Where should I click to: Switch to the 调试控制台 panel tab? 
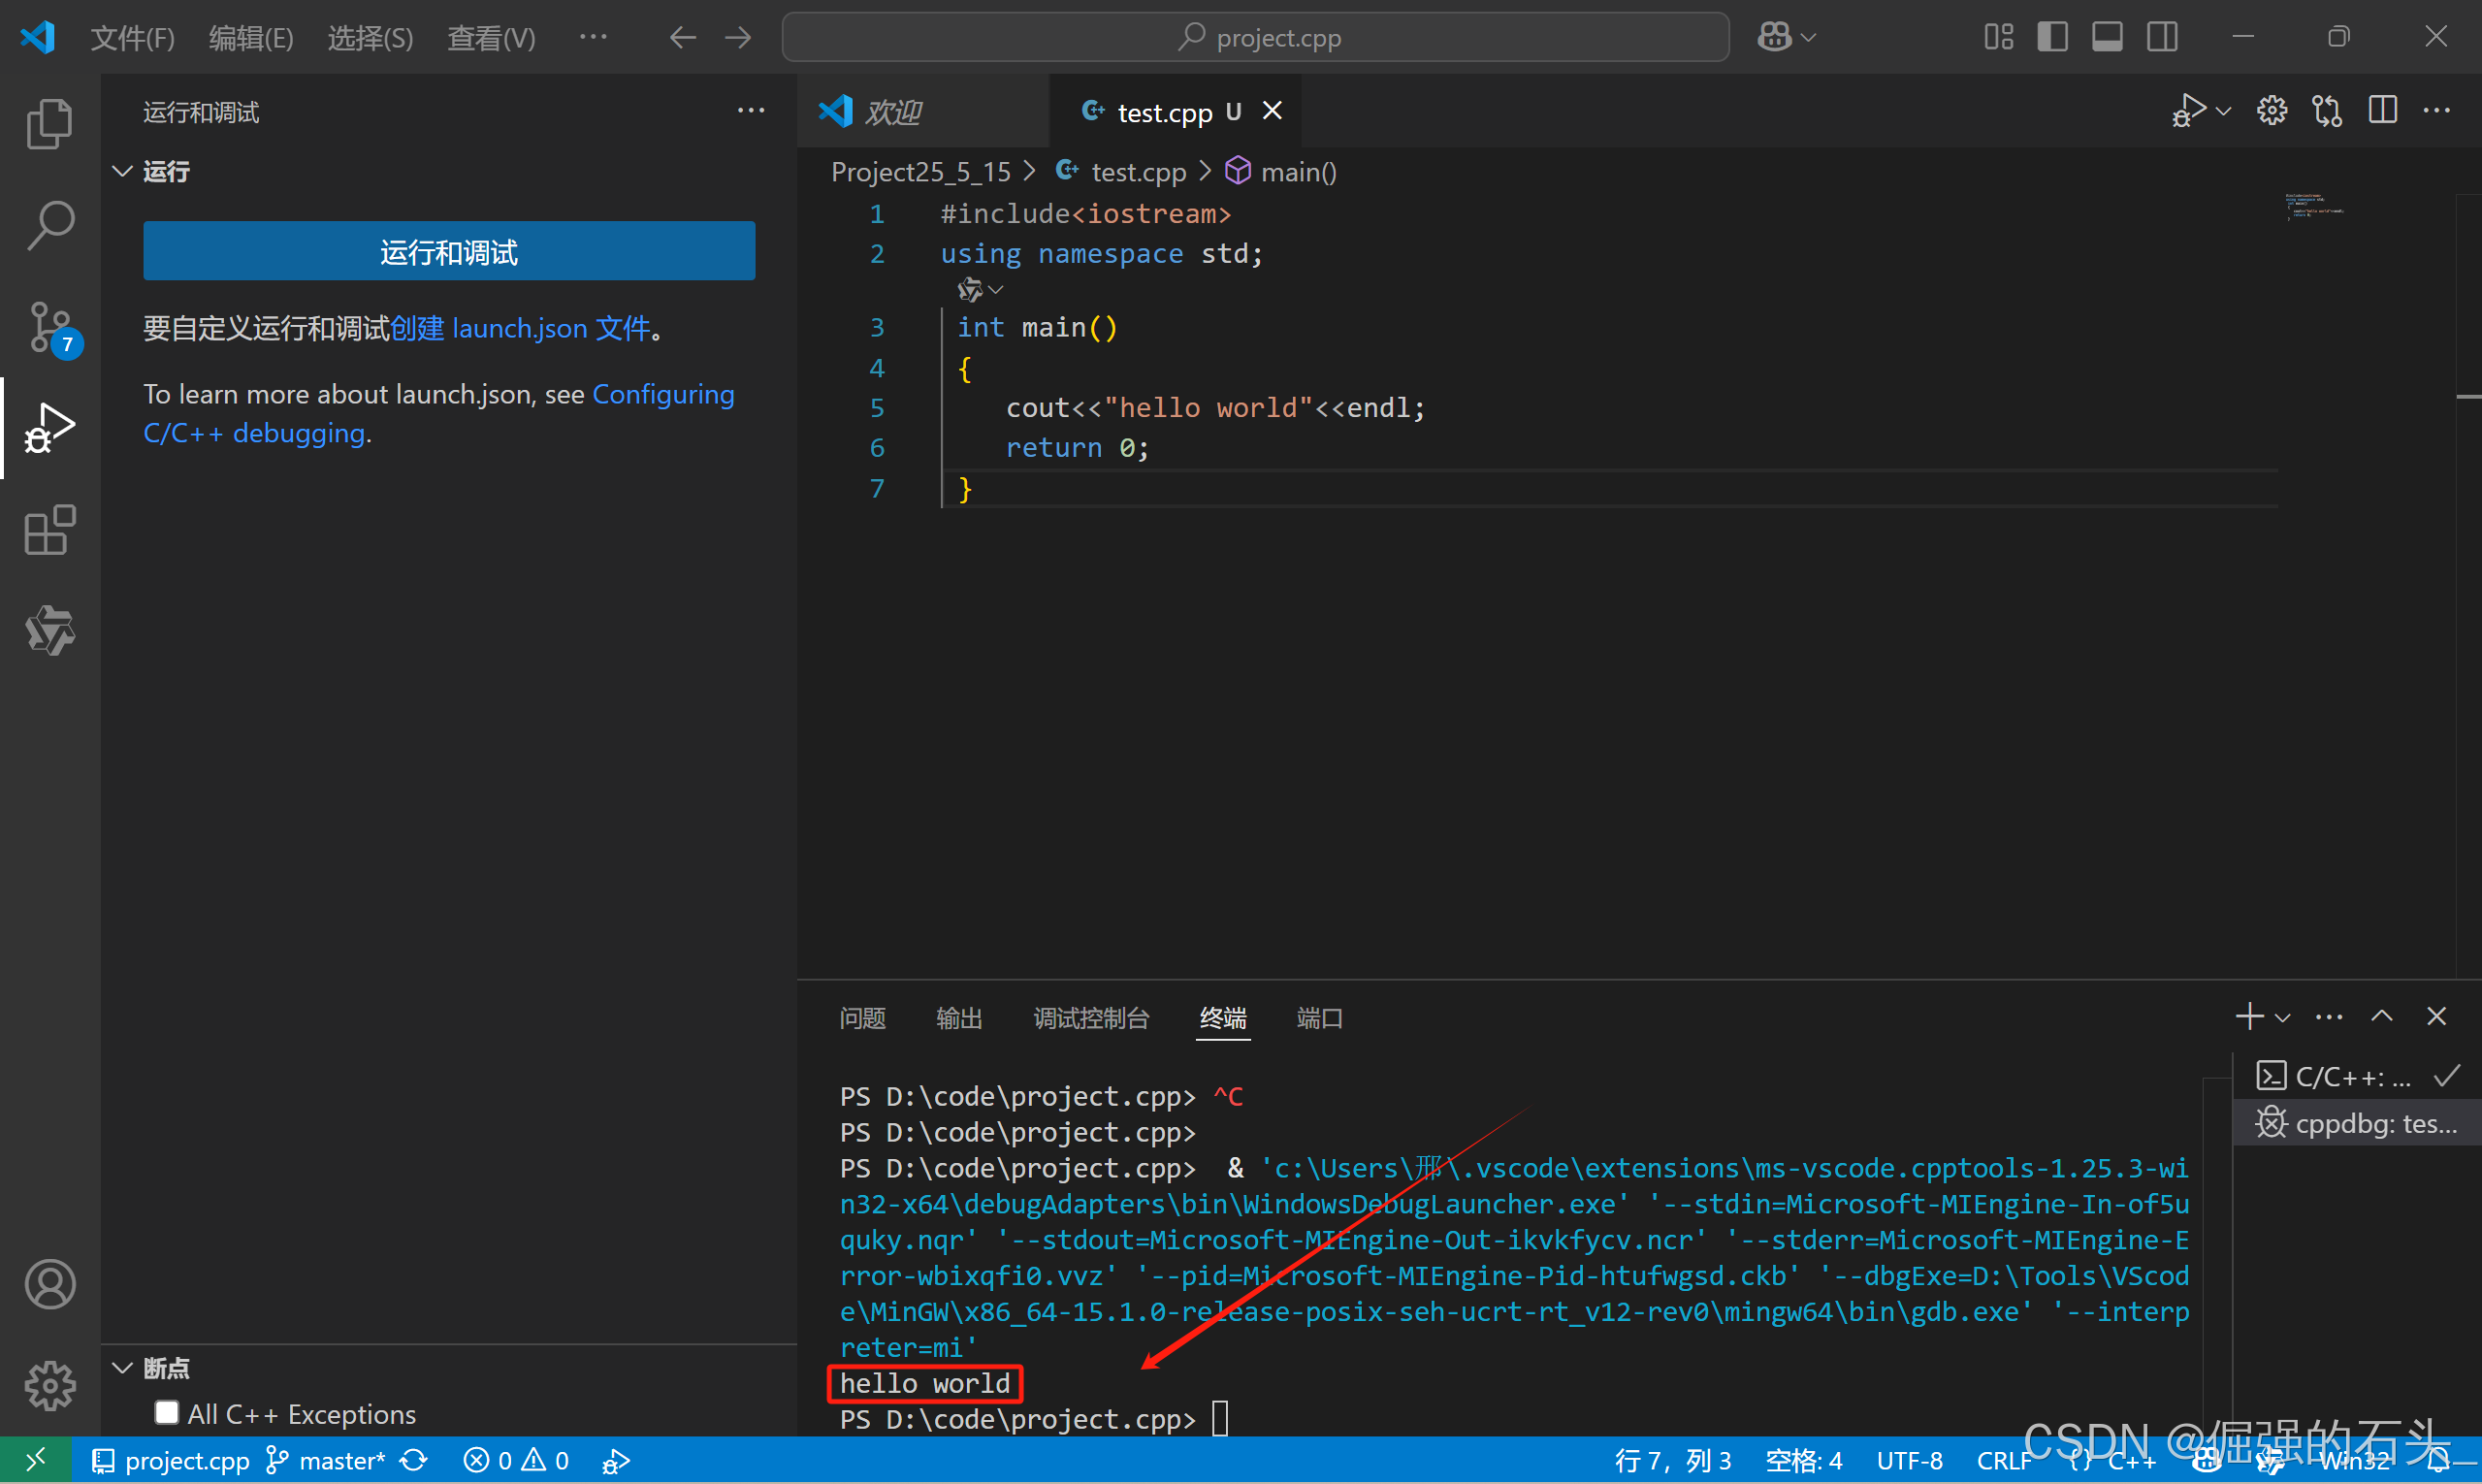coord(1091,1018)
